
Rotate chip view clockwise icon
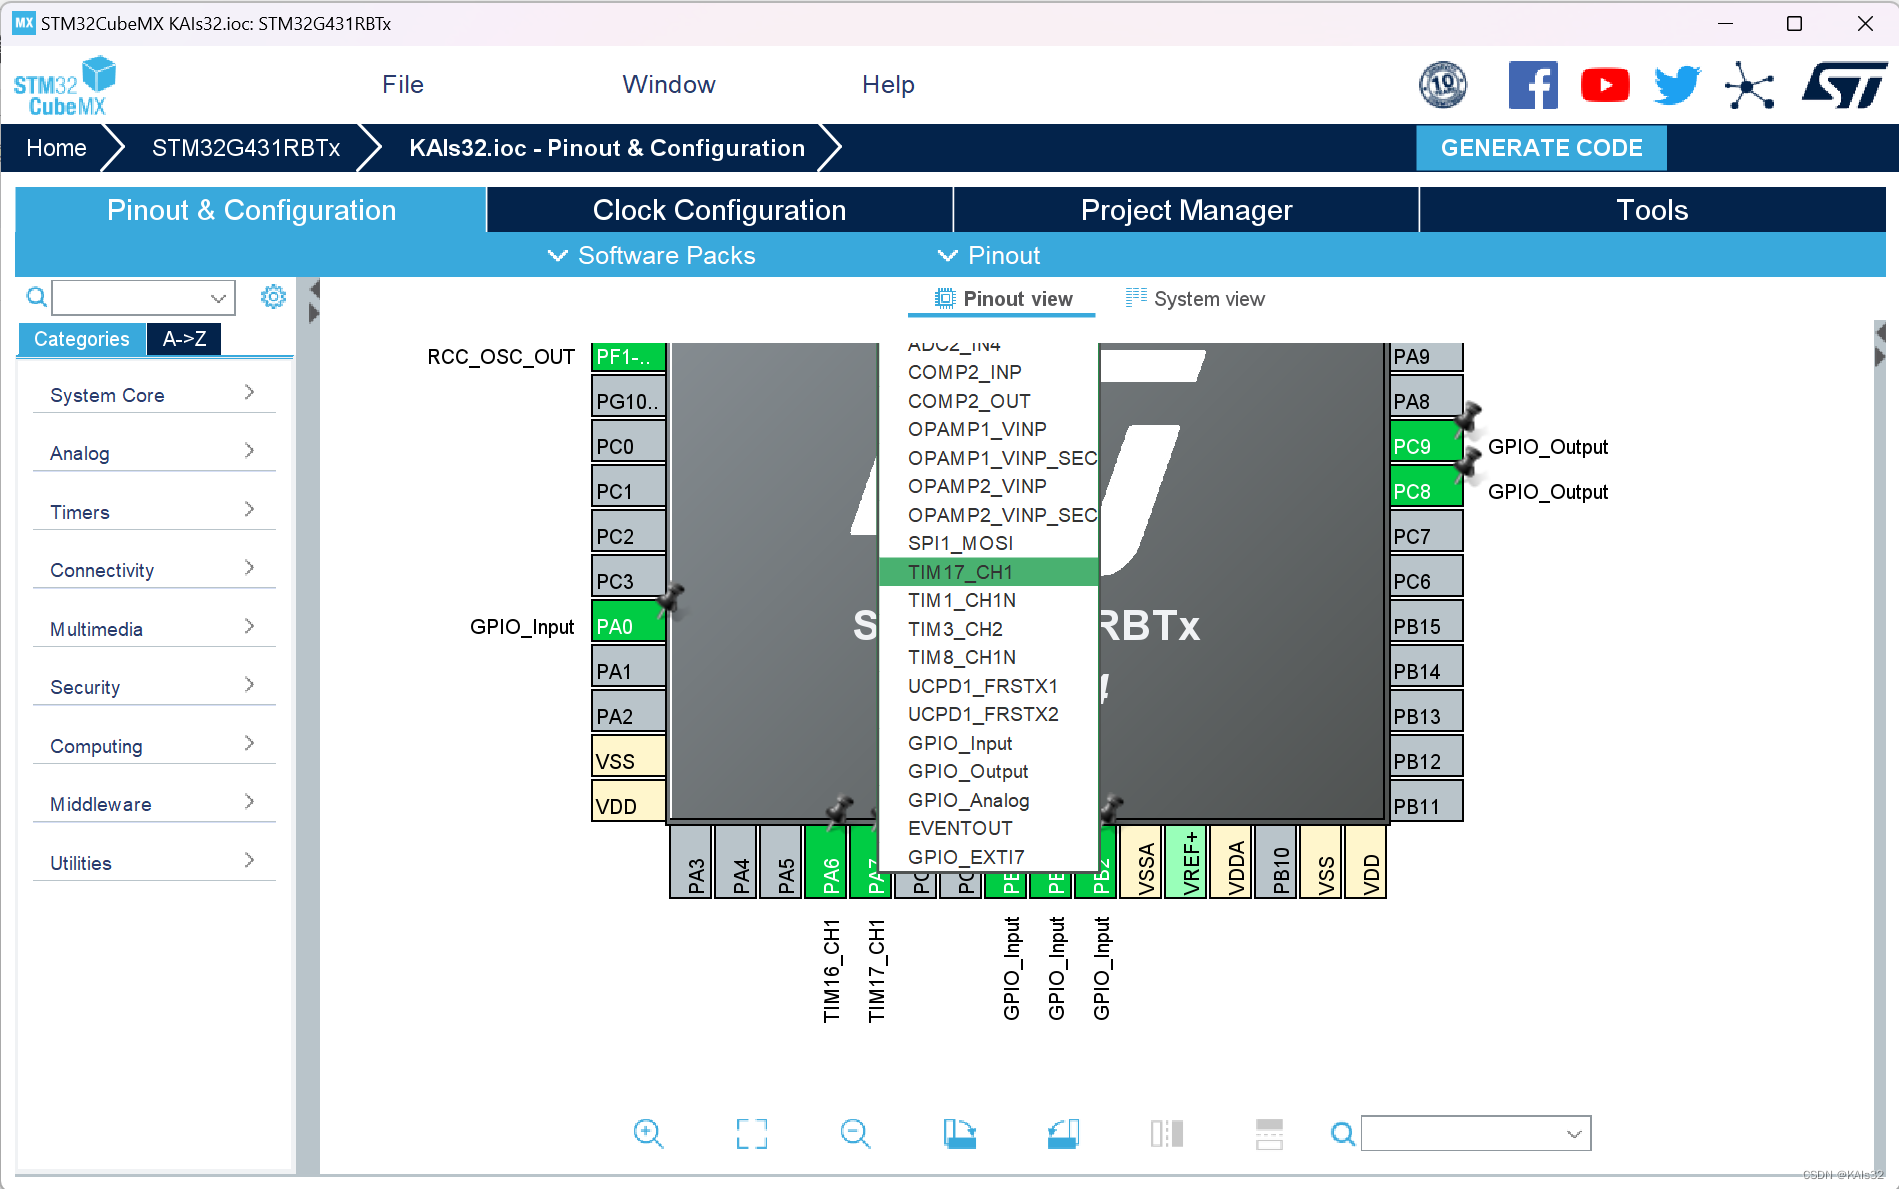click(x=960, y=1133)
